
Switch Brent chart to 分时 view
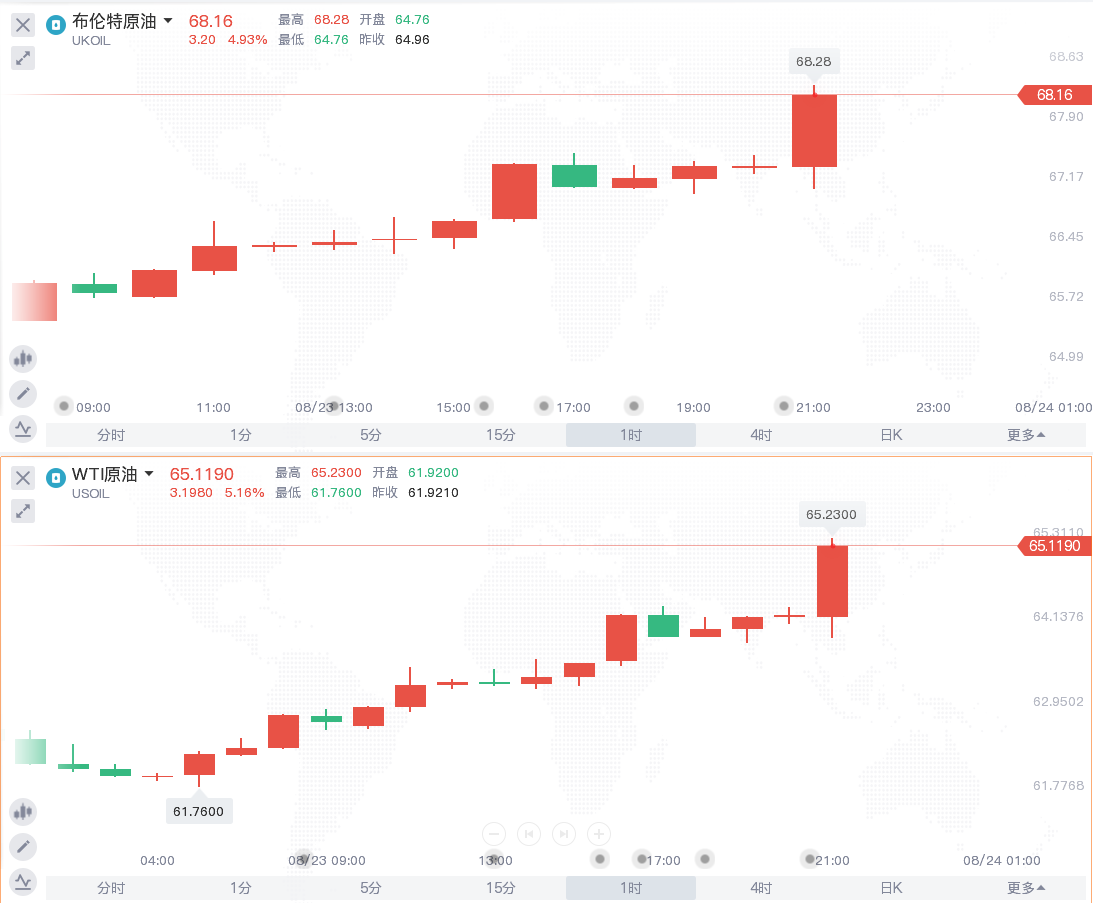pos(111,435)
